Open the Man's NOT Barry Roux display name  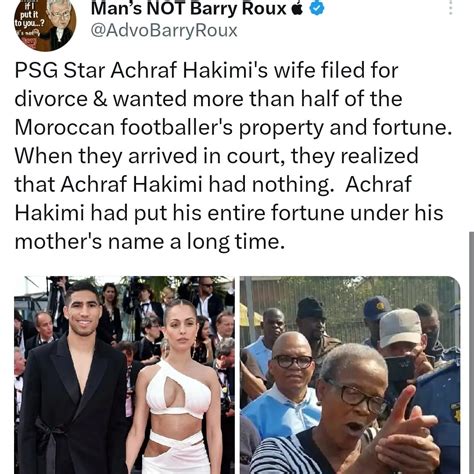[189, 9]
